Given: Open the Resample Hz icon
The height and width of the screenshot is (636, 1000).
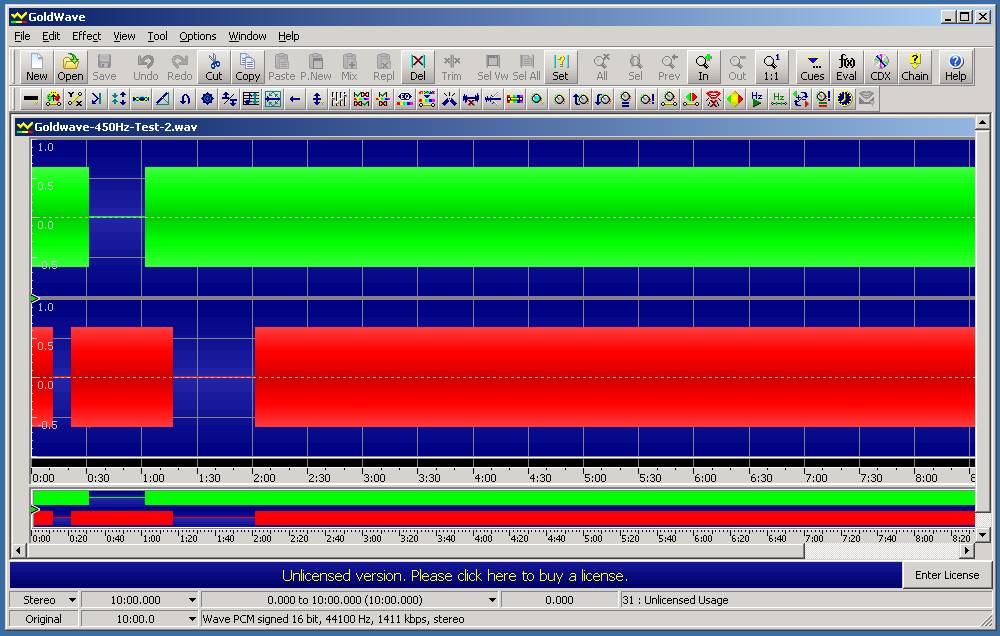Looking at the screenshot, I should [x=779, y=99].
